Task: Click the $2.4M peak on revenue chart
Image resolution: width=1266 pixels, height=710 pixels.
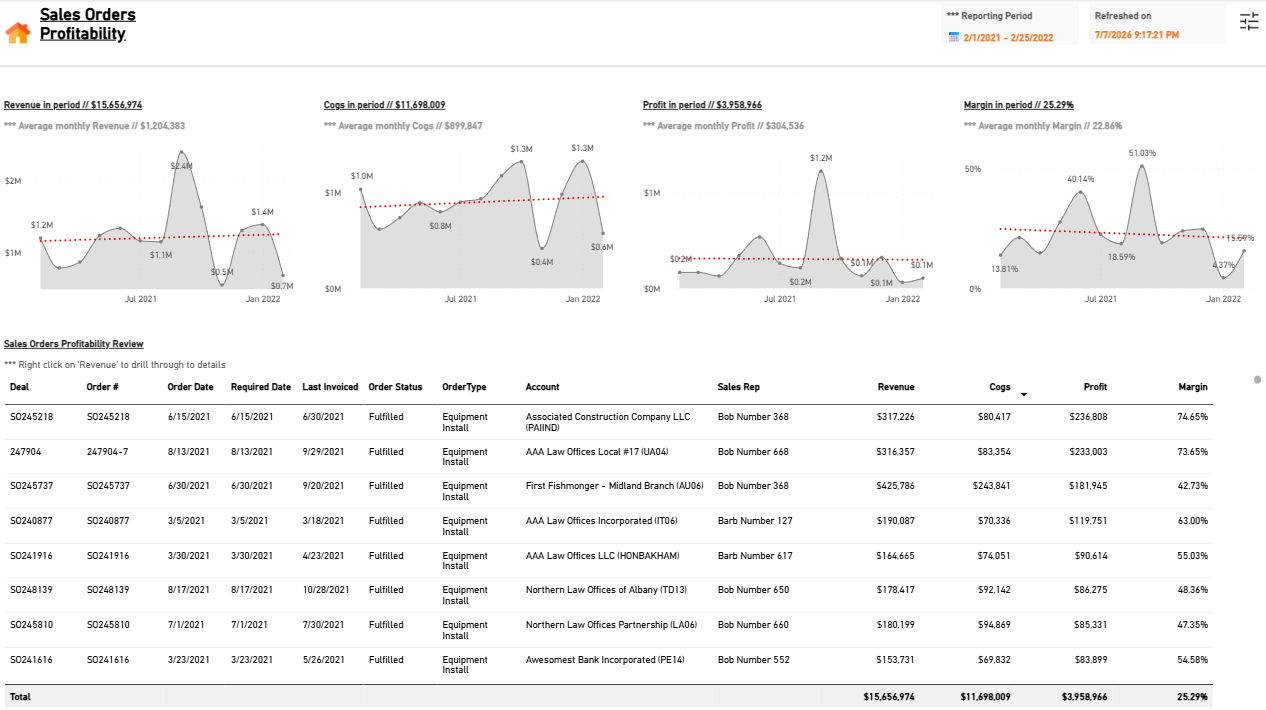Action: [183, 154]
